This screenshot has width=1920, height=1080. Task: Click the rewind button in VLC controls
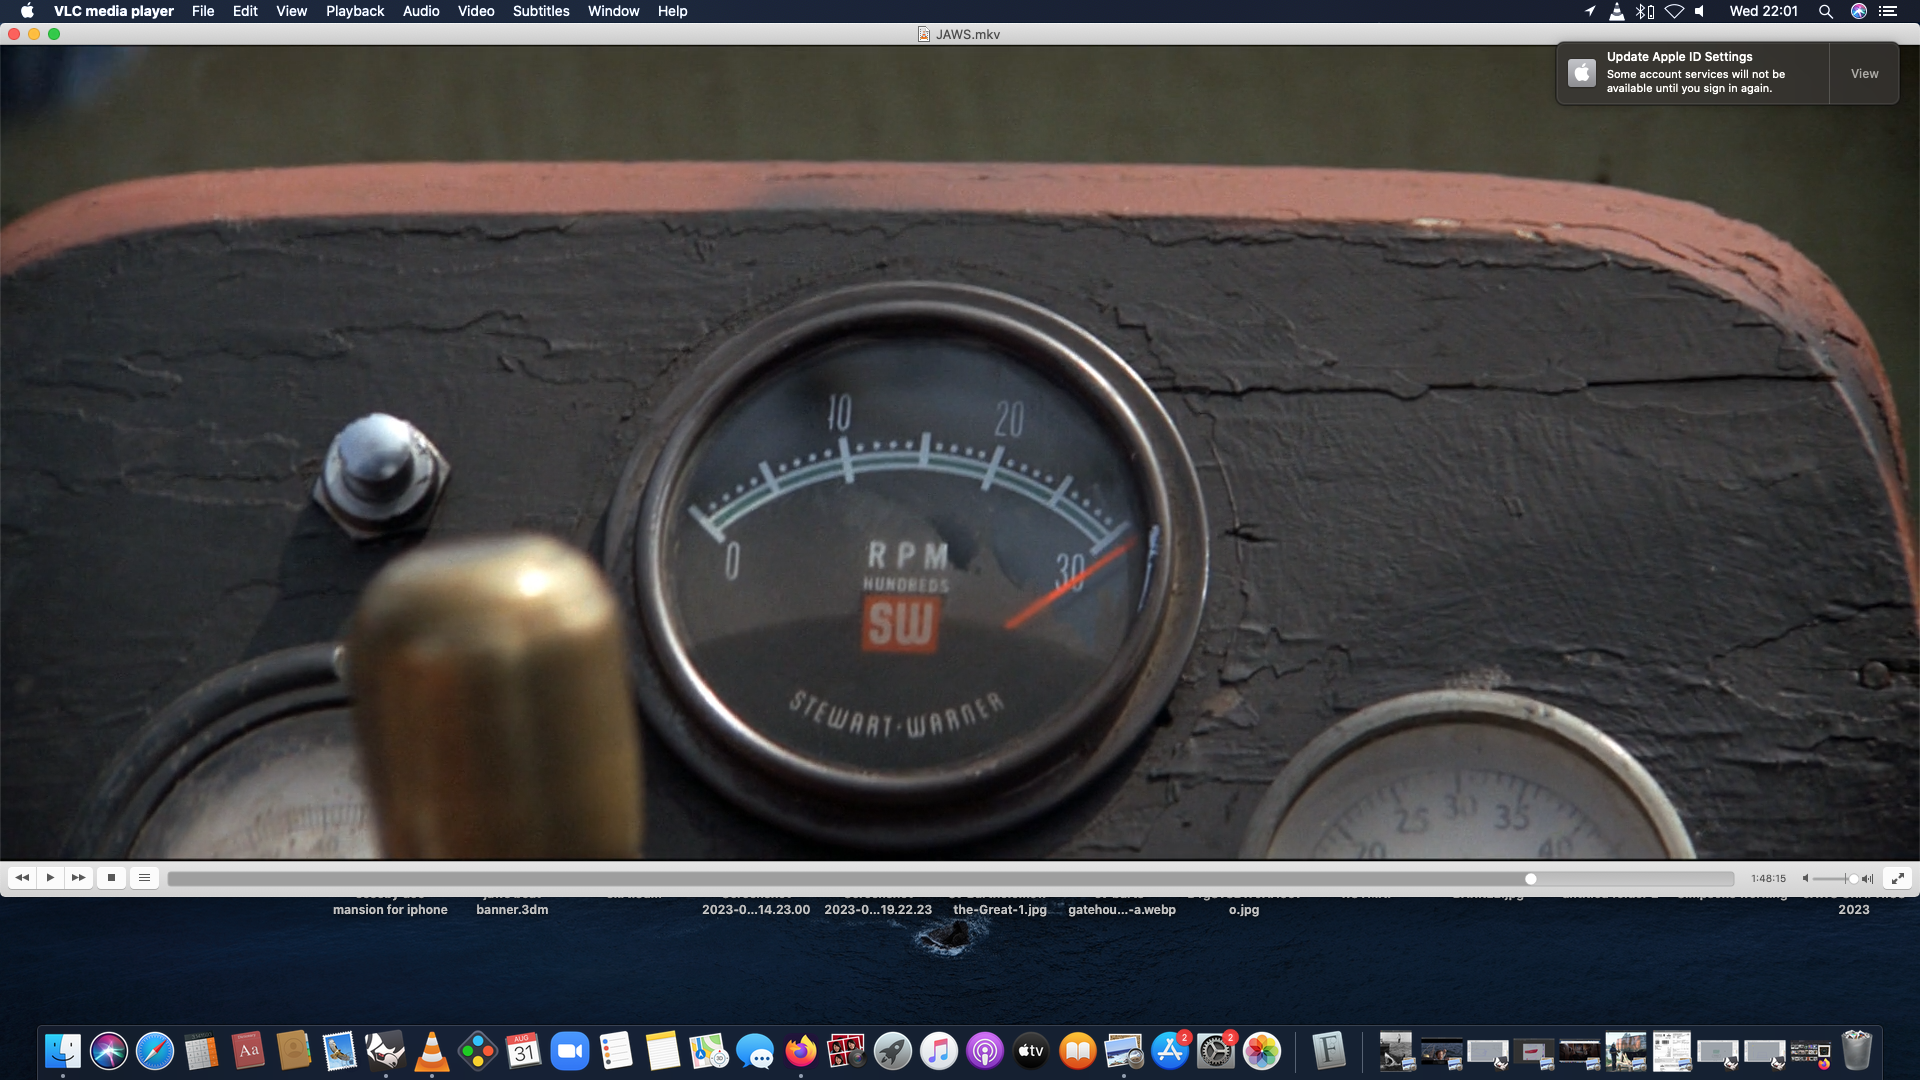pos(22,878)
